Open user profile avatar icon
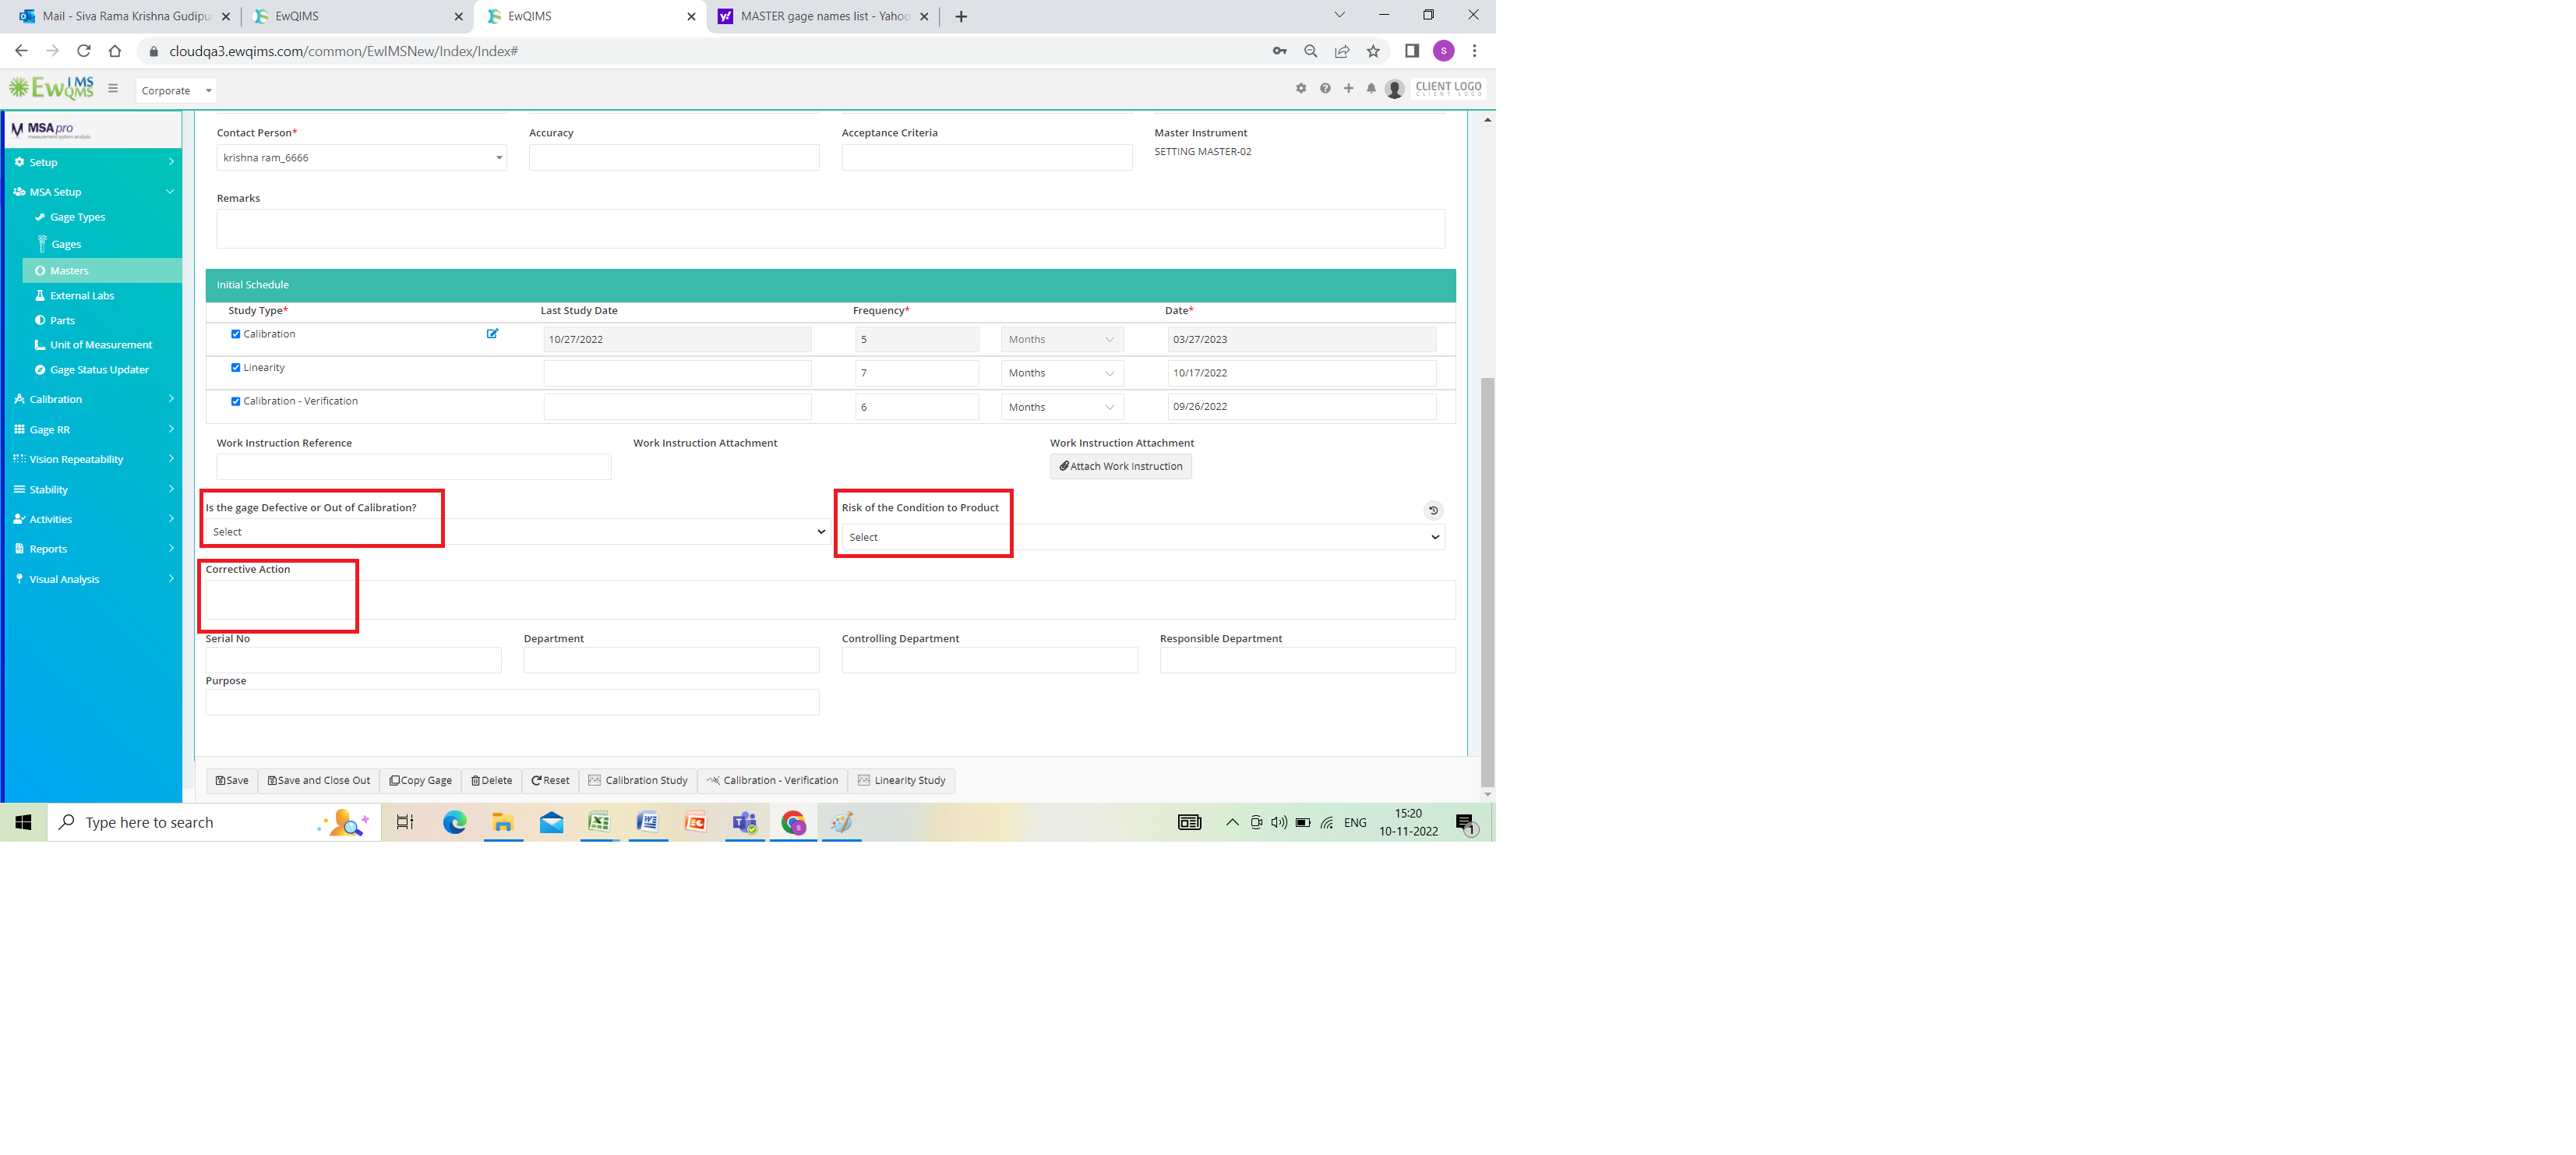Viewport: 2576px width, 1155px height. (x=1395, y=89)
